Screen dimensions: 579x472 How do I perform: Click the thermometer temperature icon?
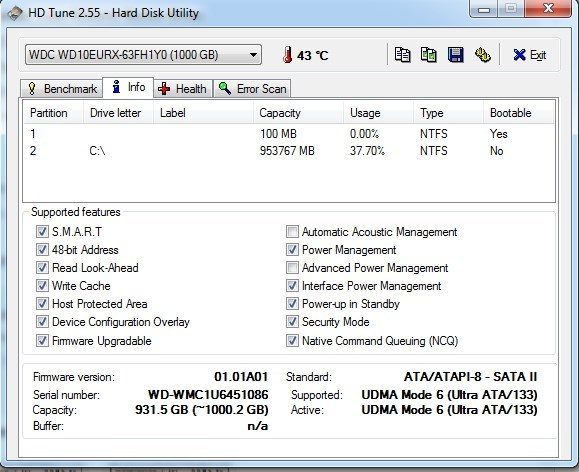287,55
